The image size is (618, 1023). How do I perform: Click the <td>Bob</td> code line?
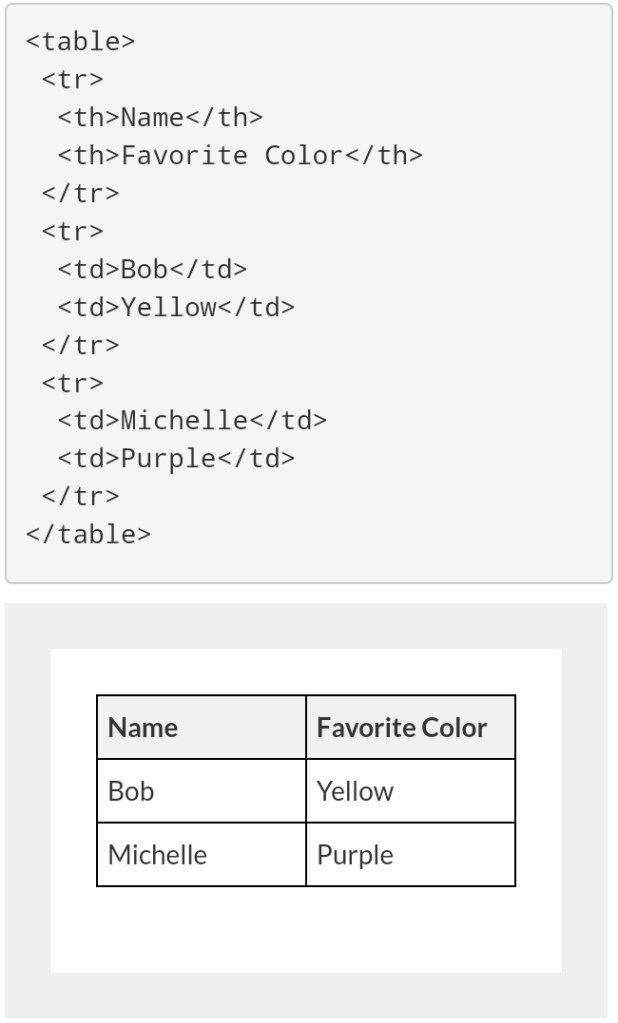(152, 269)
